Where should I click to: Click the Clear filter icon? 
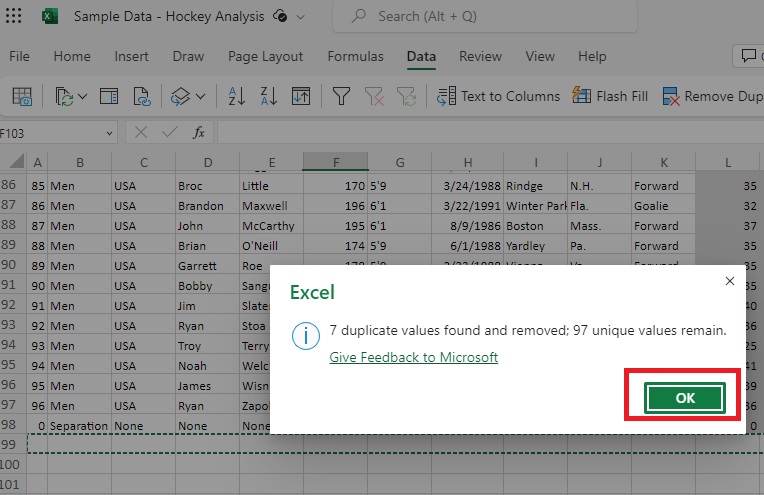[x=374, y=96]
